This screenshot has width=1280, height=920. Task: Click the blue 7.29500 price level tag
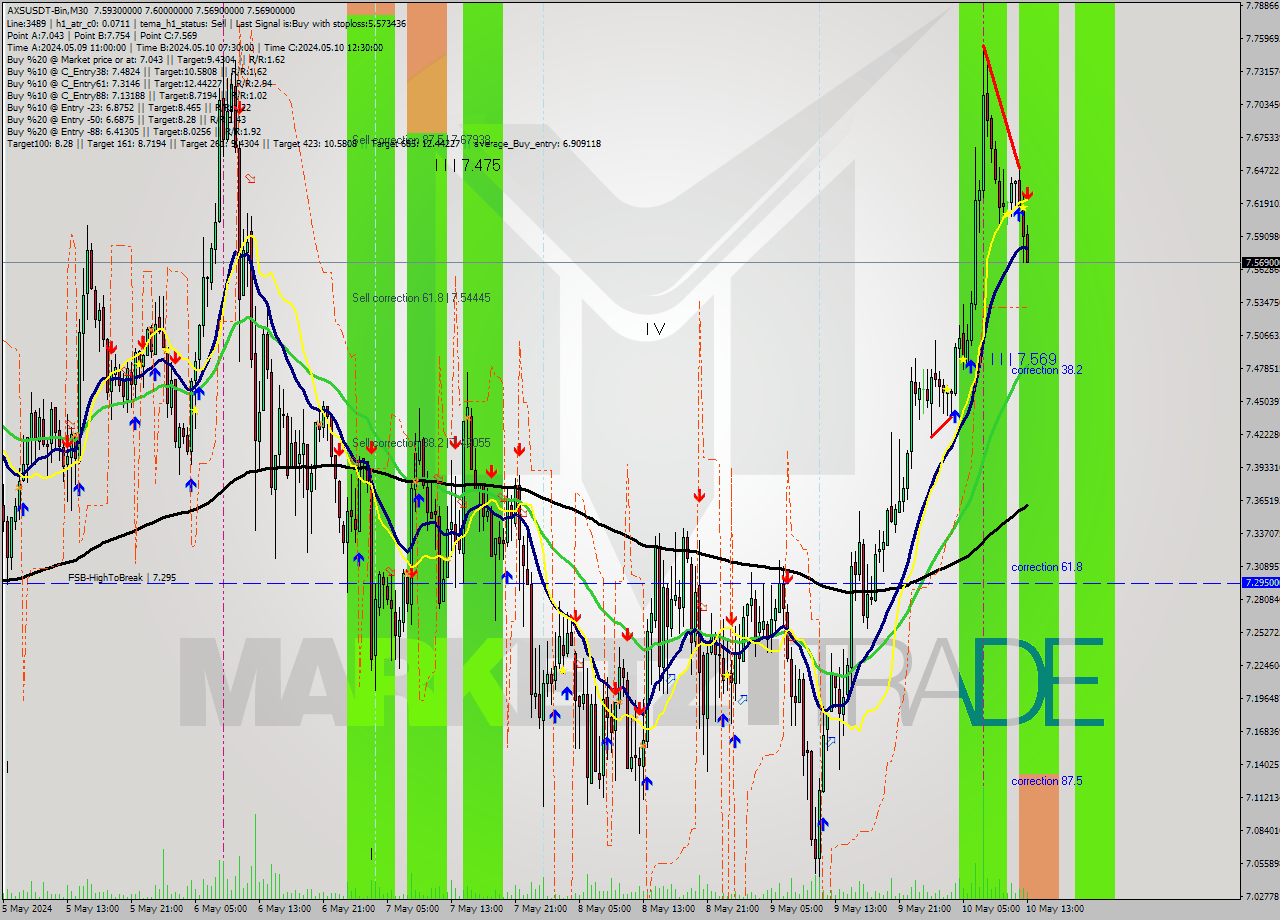[x=1260, y=582]
